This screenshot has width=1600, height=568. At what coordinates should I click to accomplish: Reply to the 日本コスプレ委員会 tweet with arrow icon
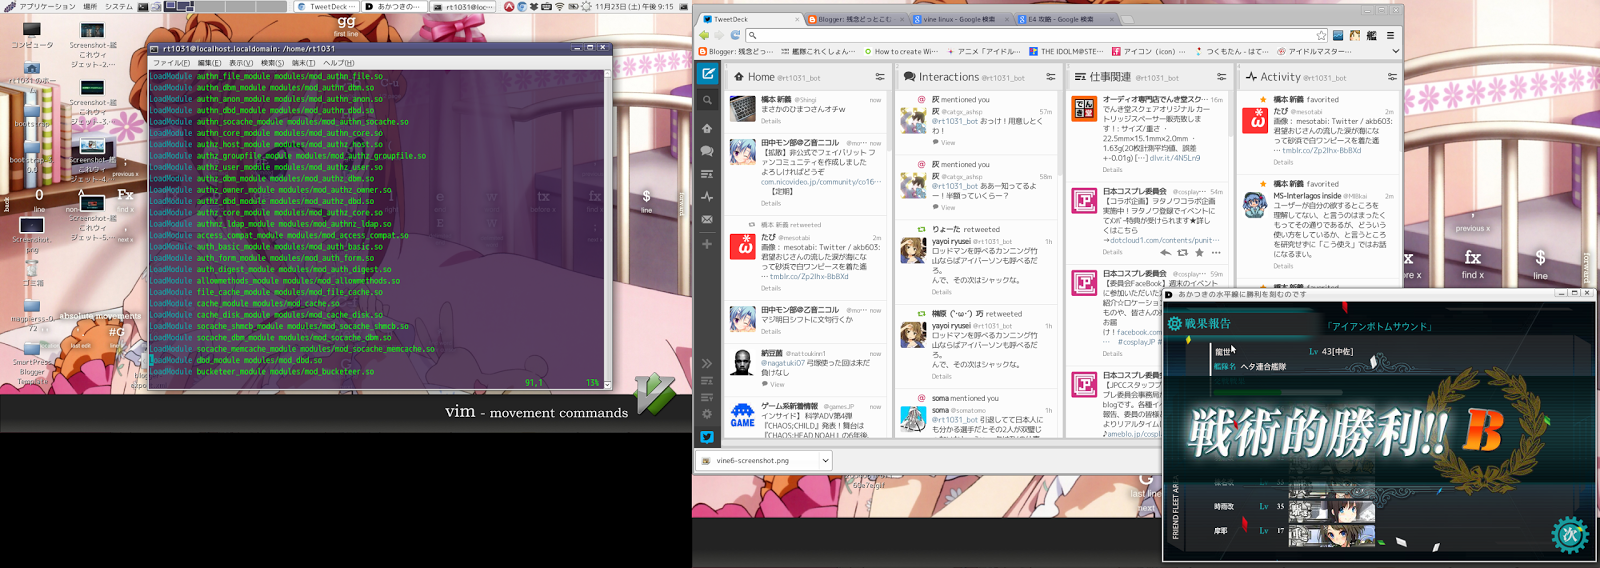(1165, 252)
